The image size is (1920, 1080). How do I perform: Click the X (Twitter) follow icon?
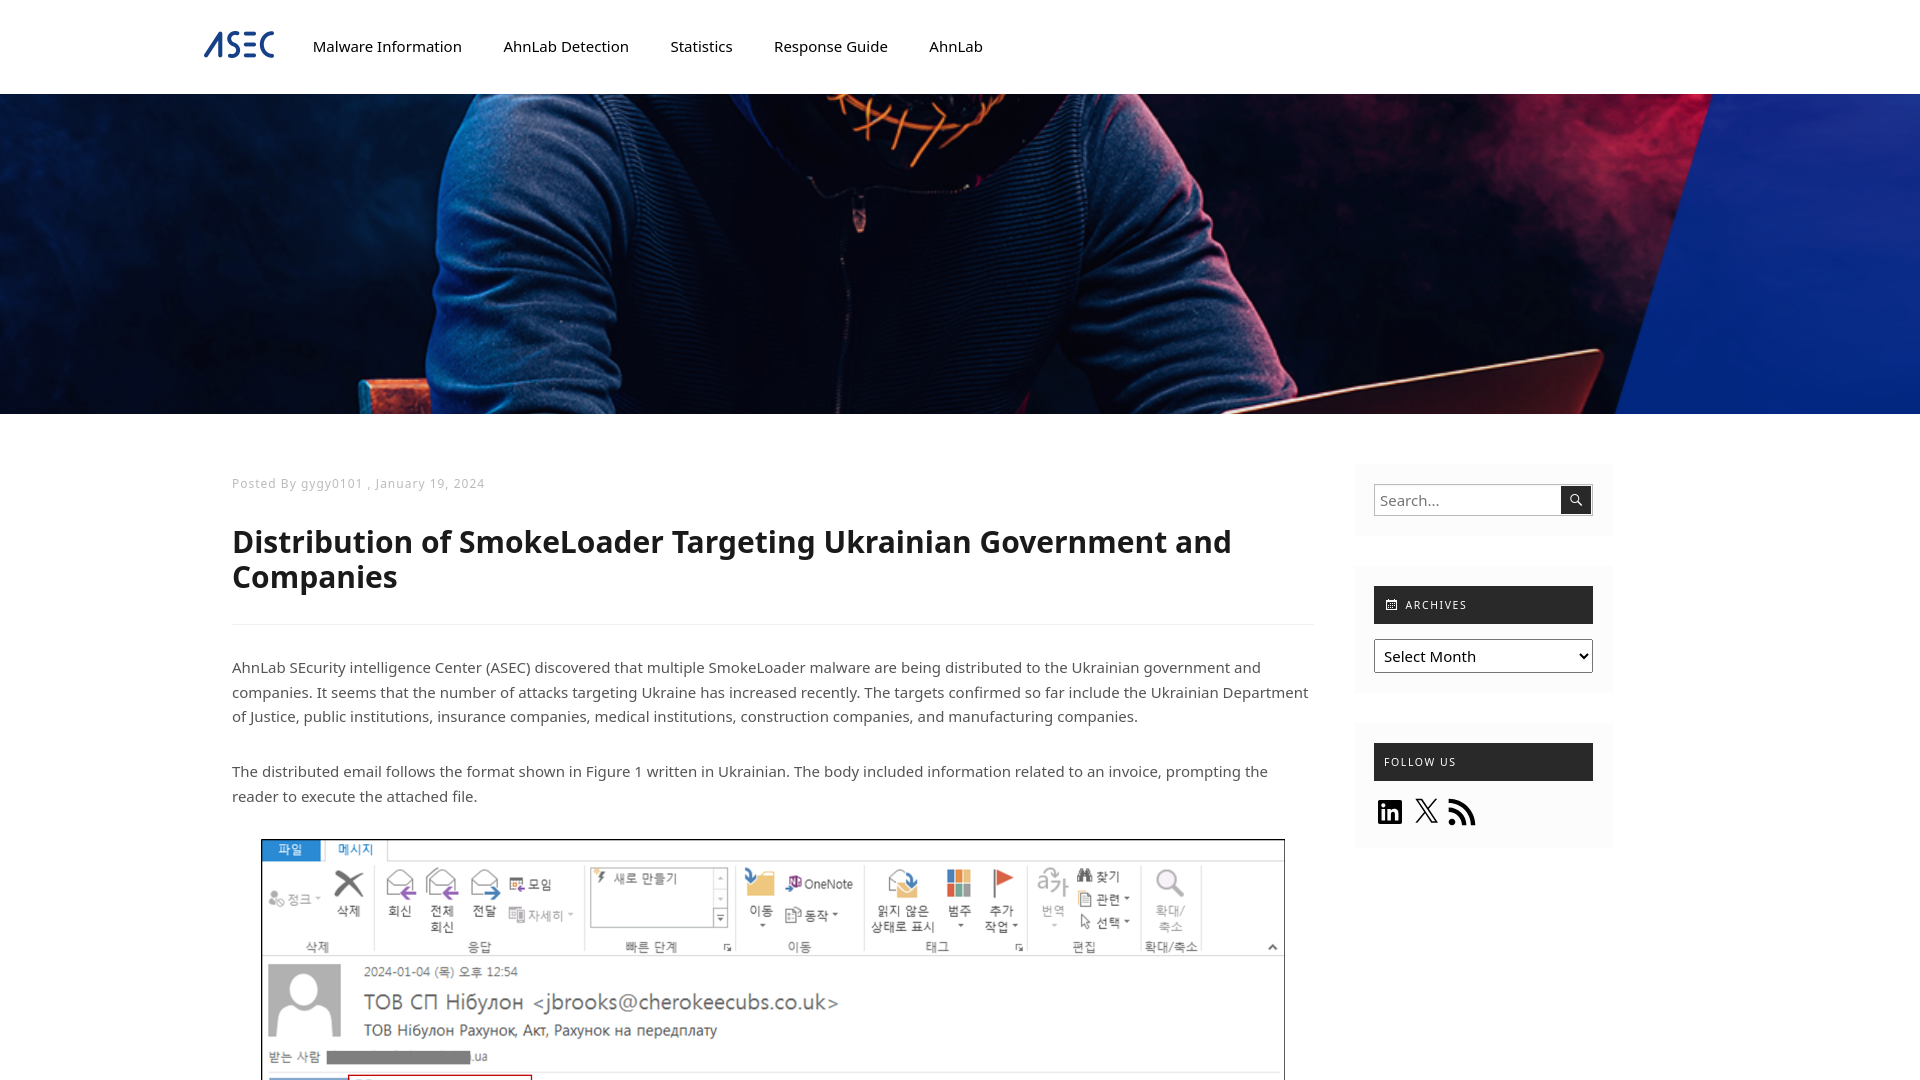click(x=1425, y=810)
